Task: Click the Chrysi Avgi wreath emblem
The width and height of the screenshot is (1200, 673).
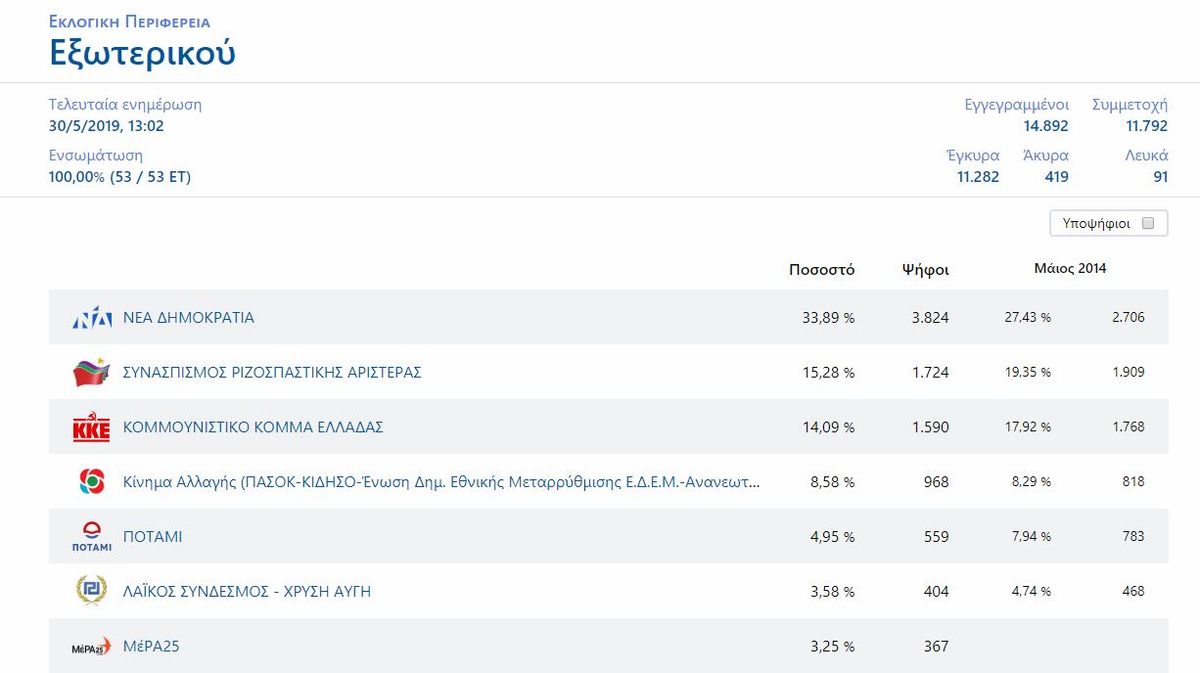Action: click(x=91, y=591)
